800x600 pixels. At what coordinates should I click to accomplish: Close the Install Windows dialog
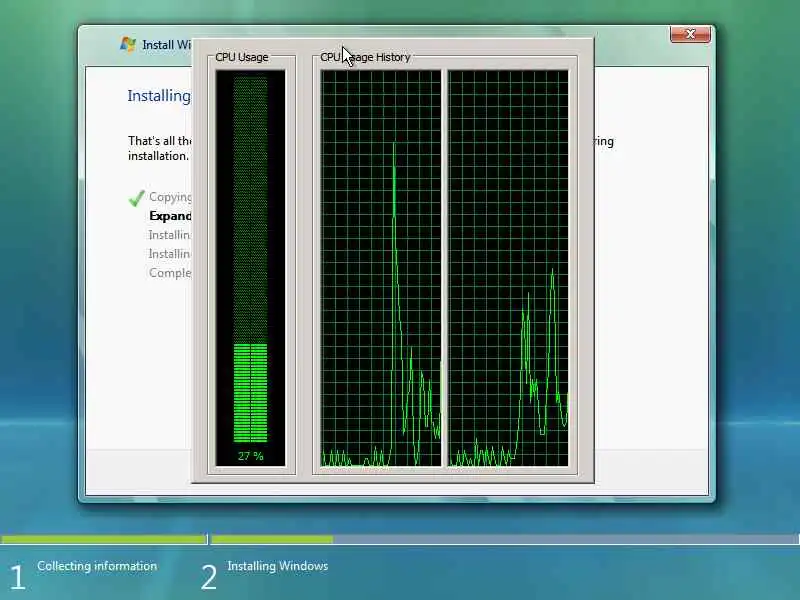click(690, 34)
